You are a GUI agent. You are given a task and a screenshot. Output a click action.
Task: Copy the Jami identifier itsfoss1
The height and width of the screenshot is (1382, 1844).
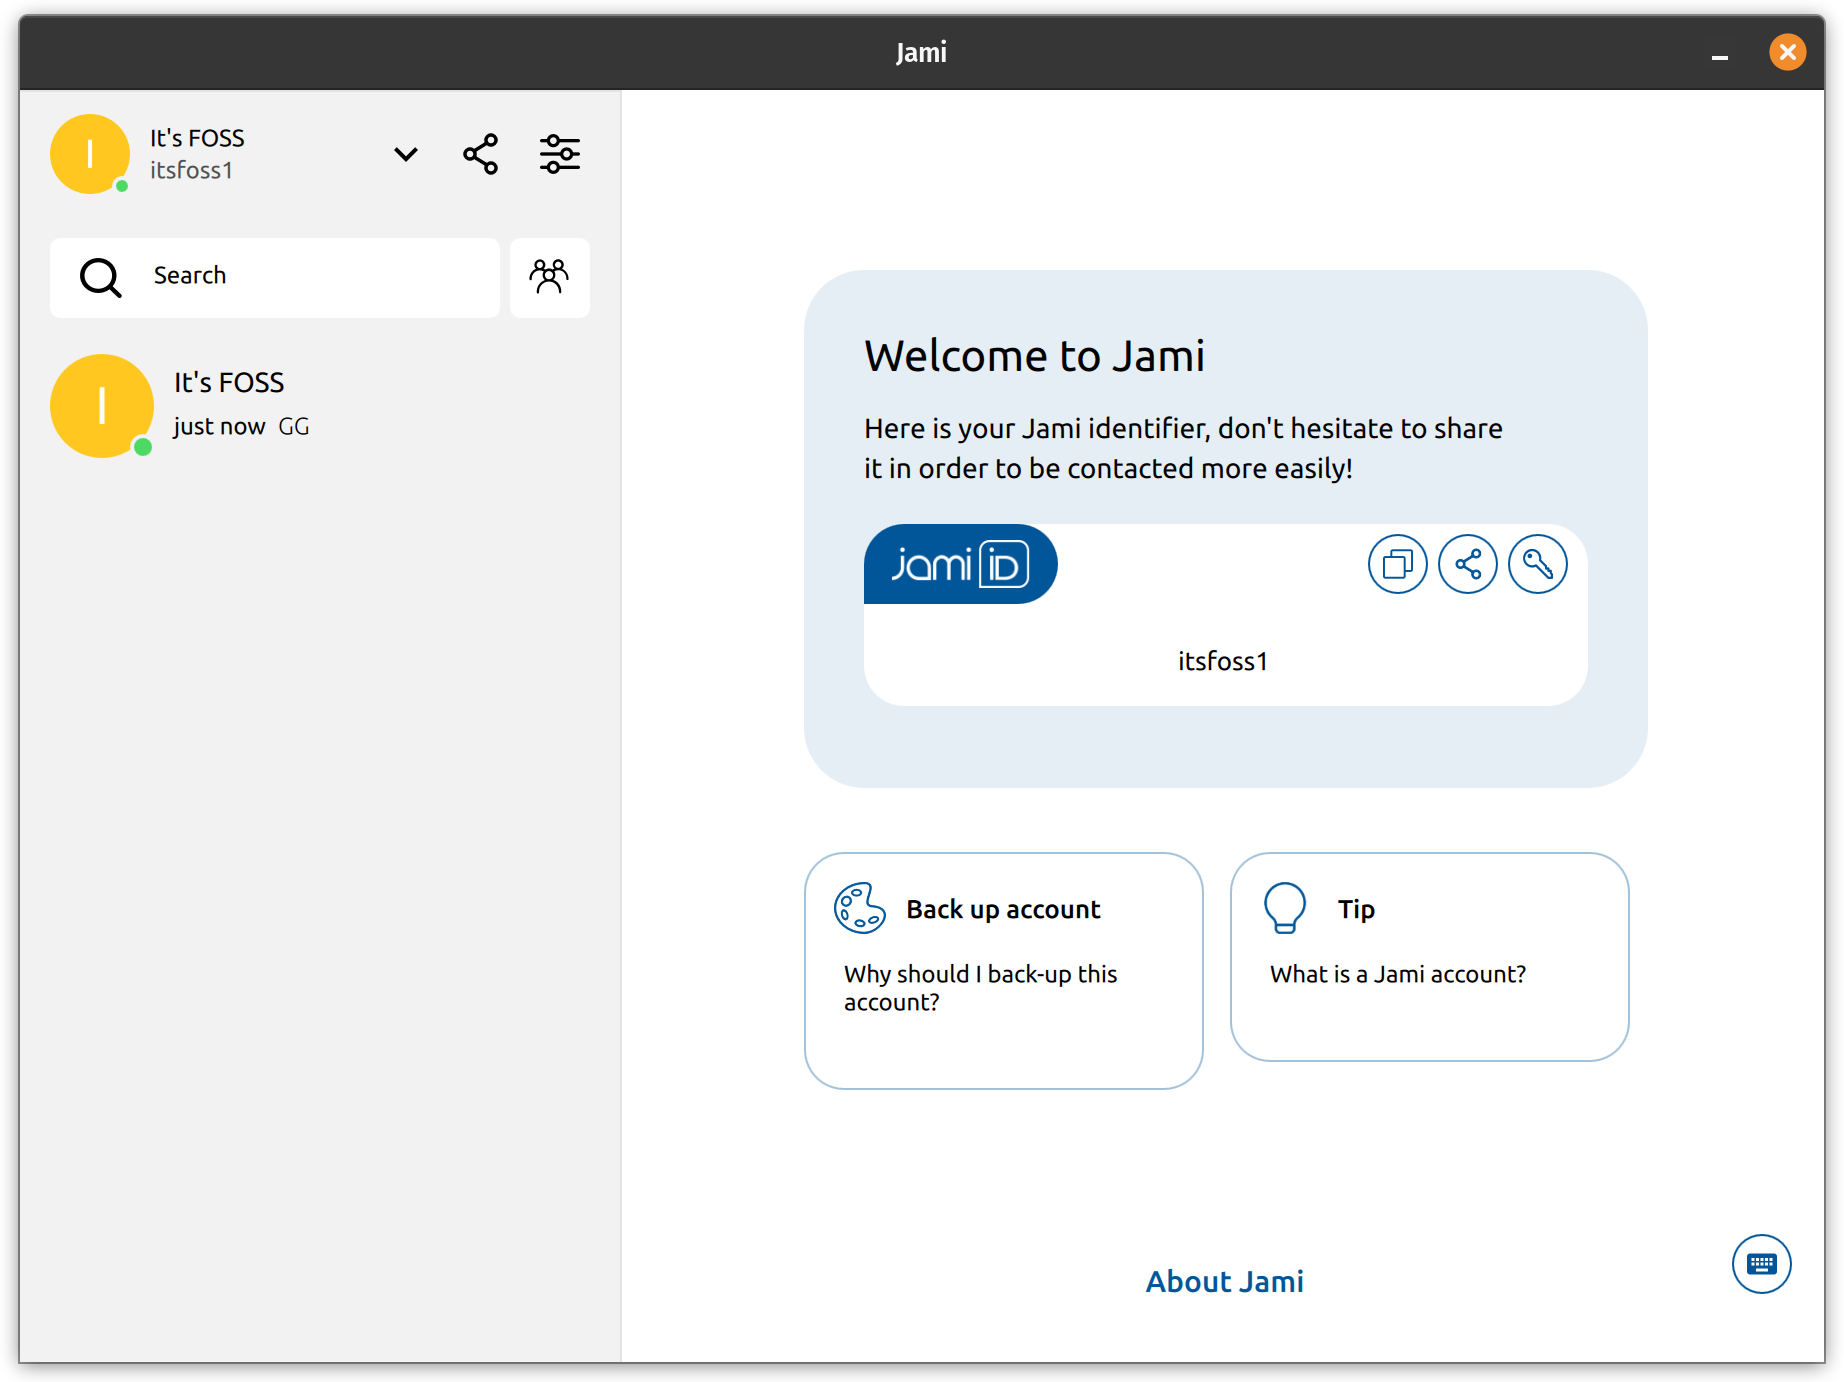(1397, 563)
